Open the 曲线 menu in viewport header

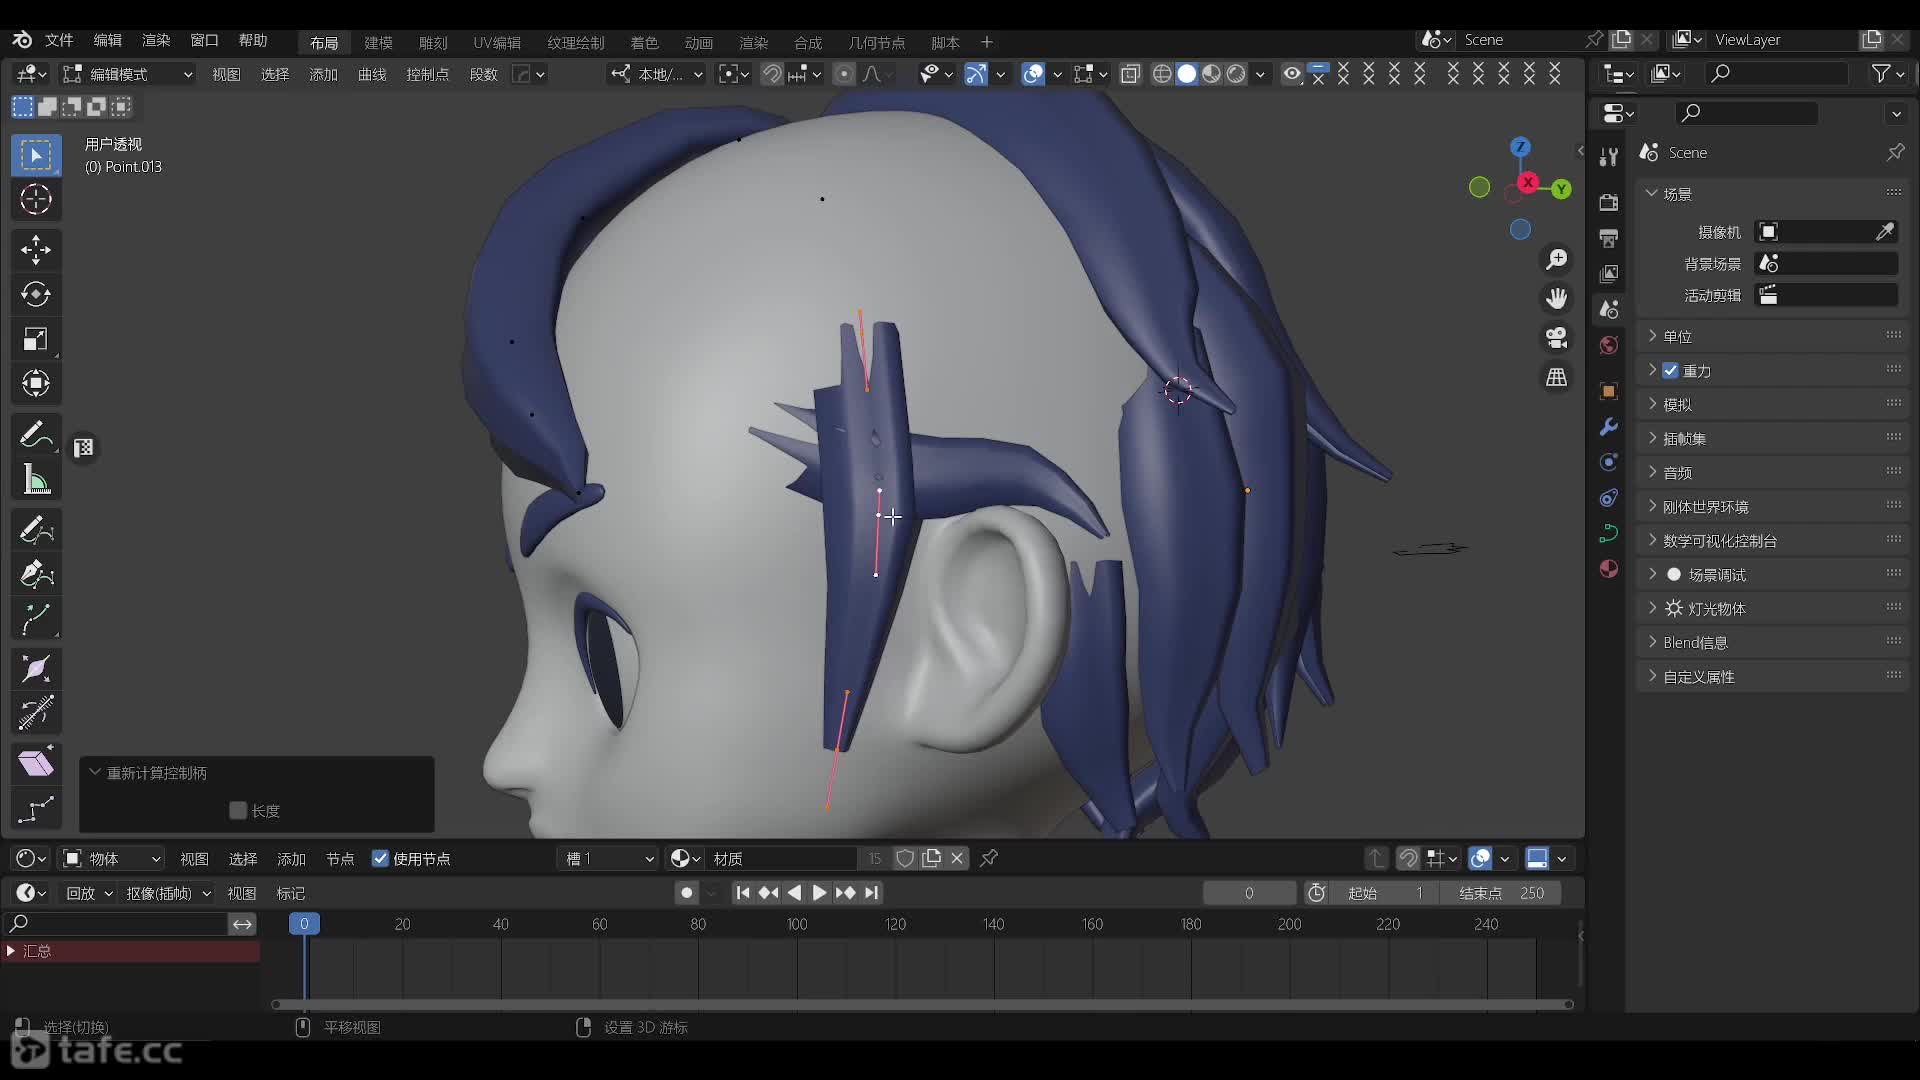coord(372,74)
